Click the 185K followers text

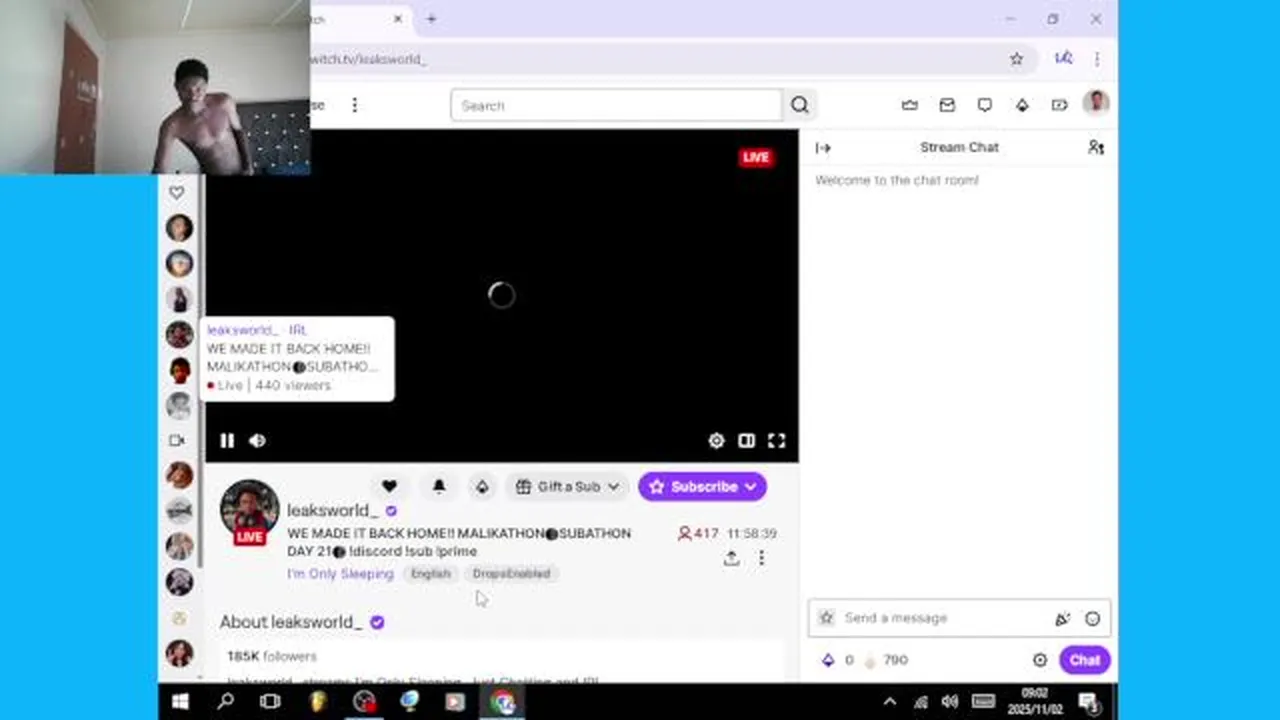271,656
